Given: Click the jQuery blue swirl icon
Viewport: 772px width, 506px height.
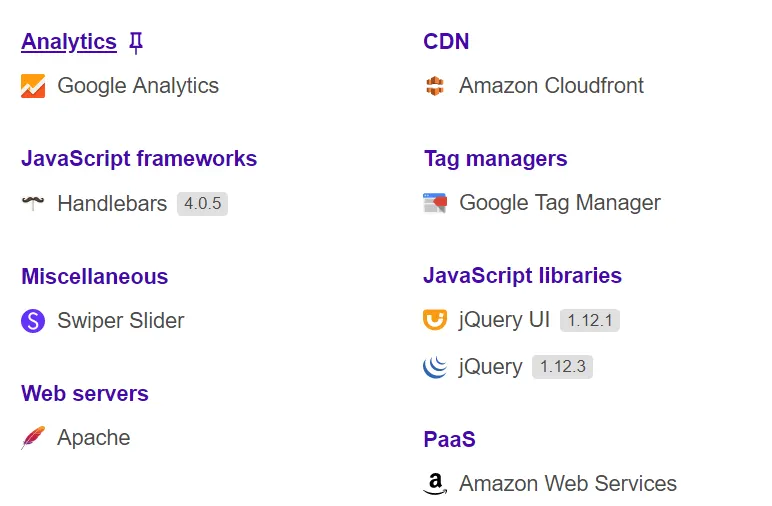Looking at the screenshot, I should [x=434, y=367].
